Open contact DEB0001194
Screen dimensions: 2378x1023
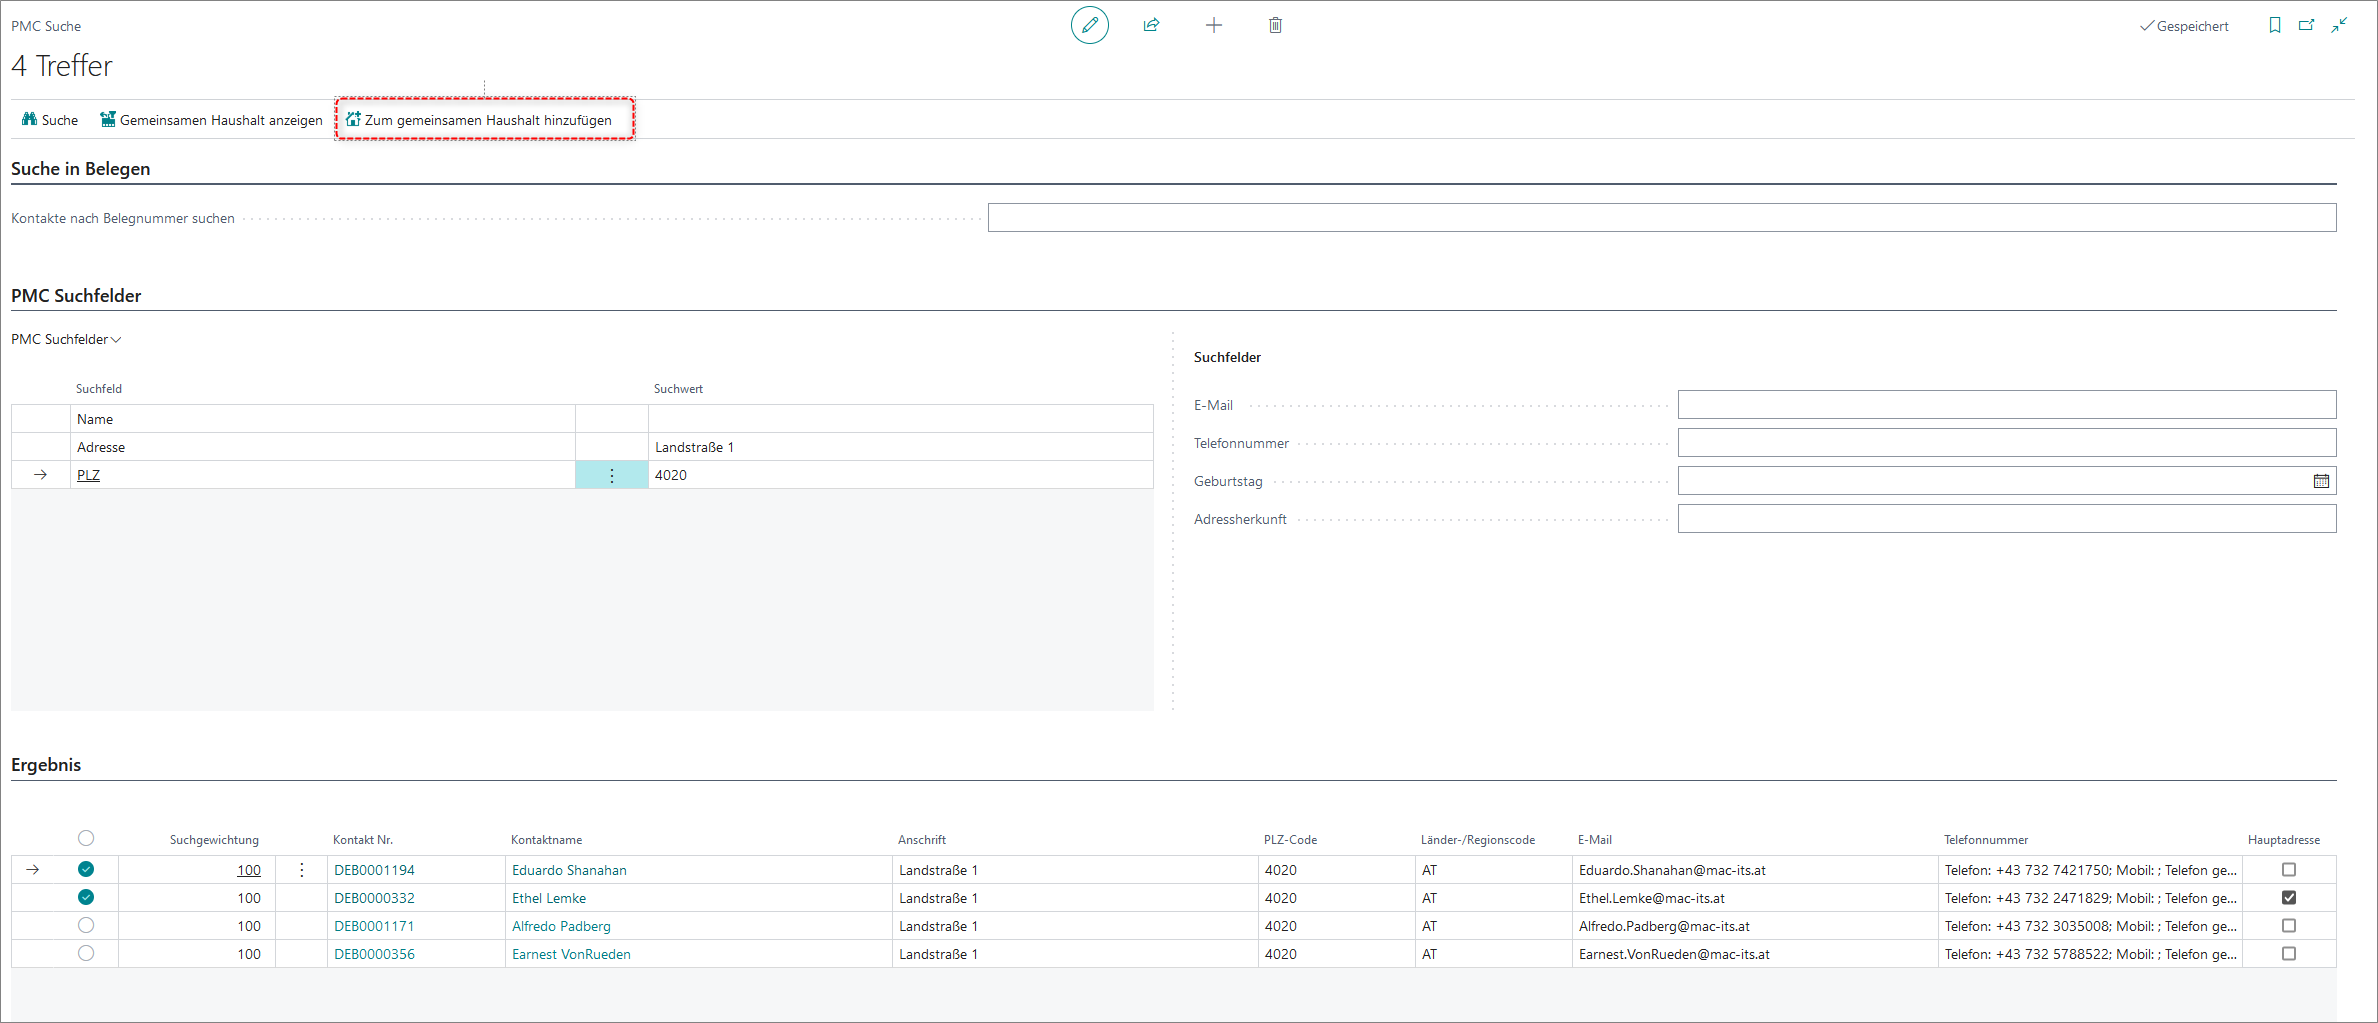pyautogui.click(x=374, y=870)
